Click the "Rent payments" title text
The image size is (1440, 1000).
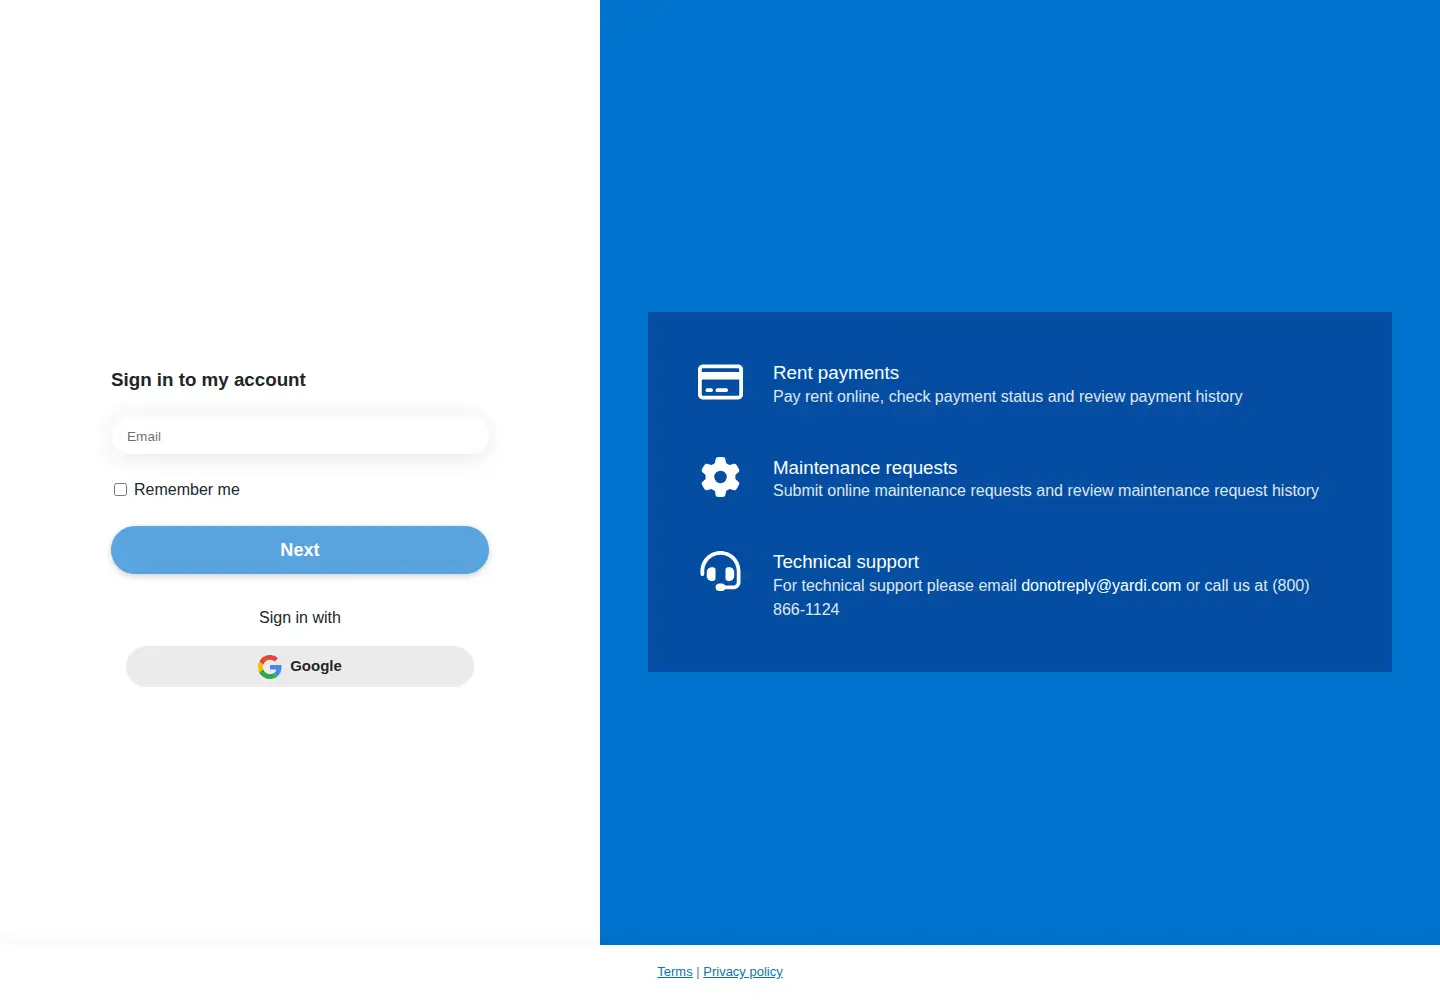(836, 373)
